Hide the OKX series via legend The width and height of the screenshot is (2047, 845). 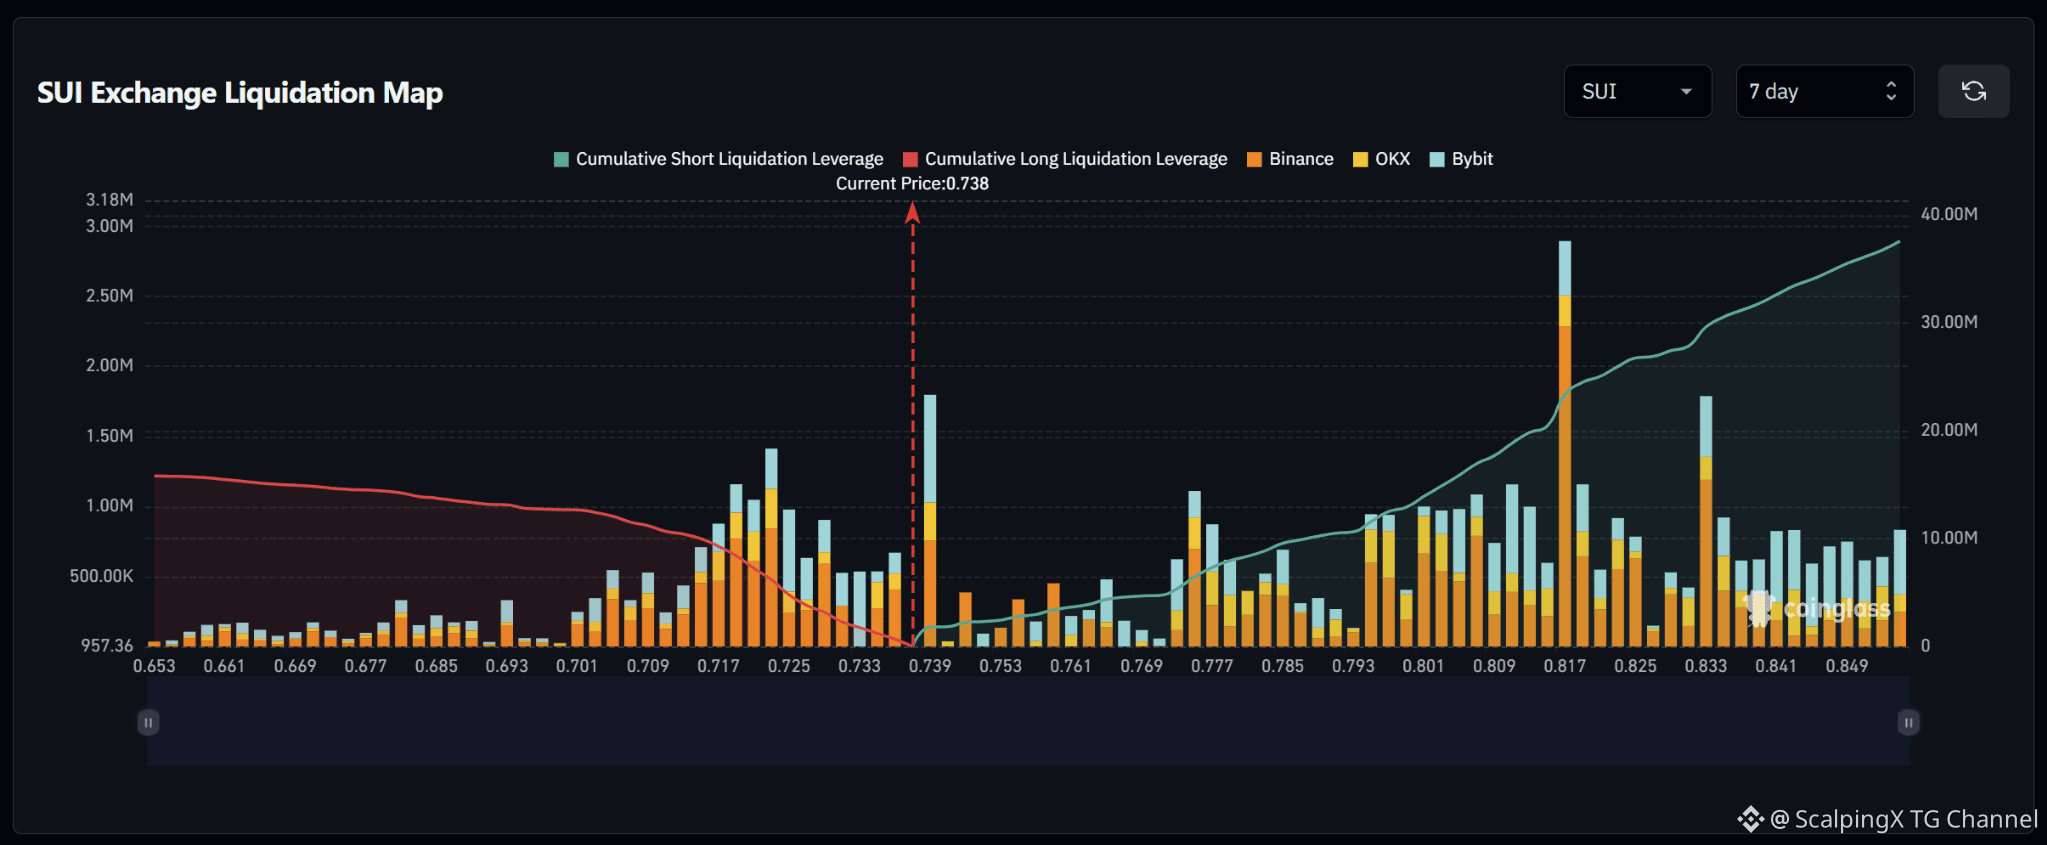tap(1381, 159)
